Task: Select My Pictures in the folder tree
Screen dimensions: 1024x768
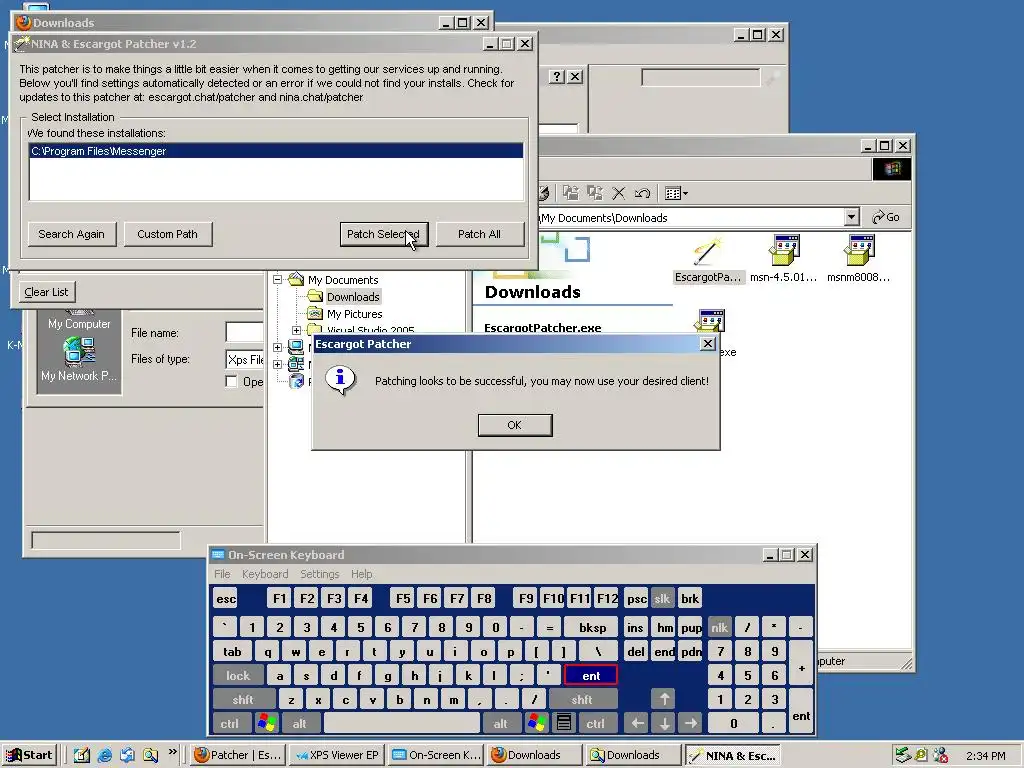Action: [x=355, y=313]
